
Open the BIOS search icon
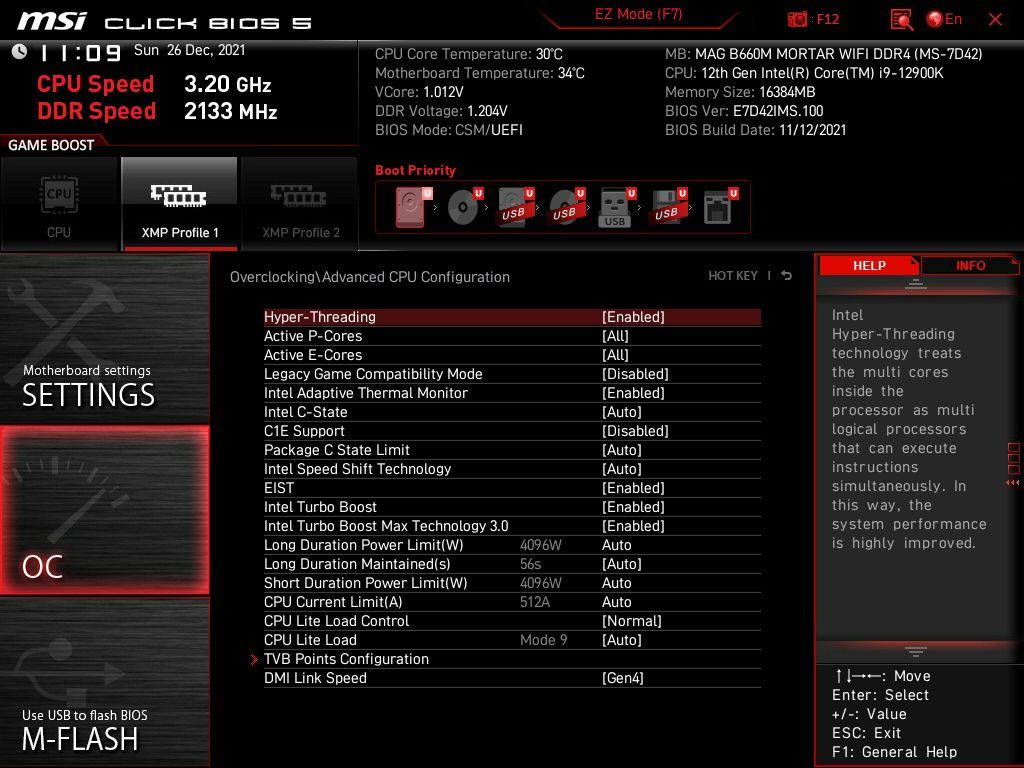click(x=901, y=19)
